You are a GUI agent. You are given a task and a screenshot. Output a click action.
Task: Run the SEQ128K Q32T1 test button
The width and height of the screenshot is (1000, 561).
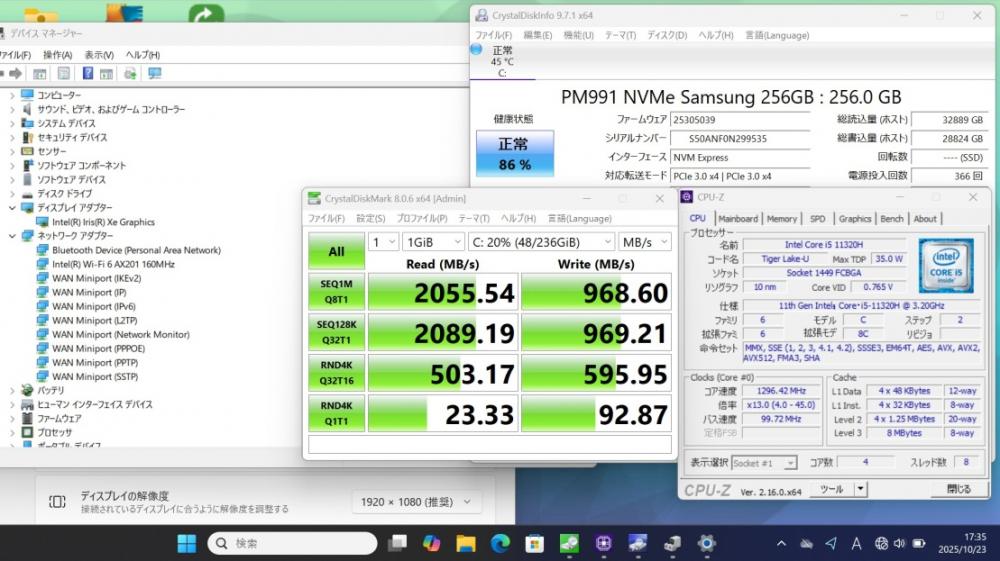tap(336, 332)
